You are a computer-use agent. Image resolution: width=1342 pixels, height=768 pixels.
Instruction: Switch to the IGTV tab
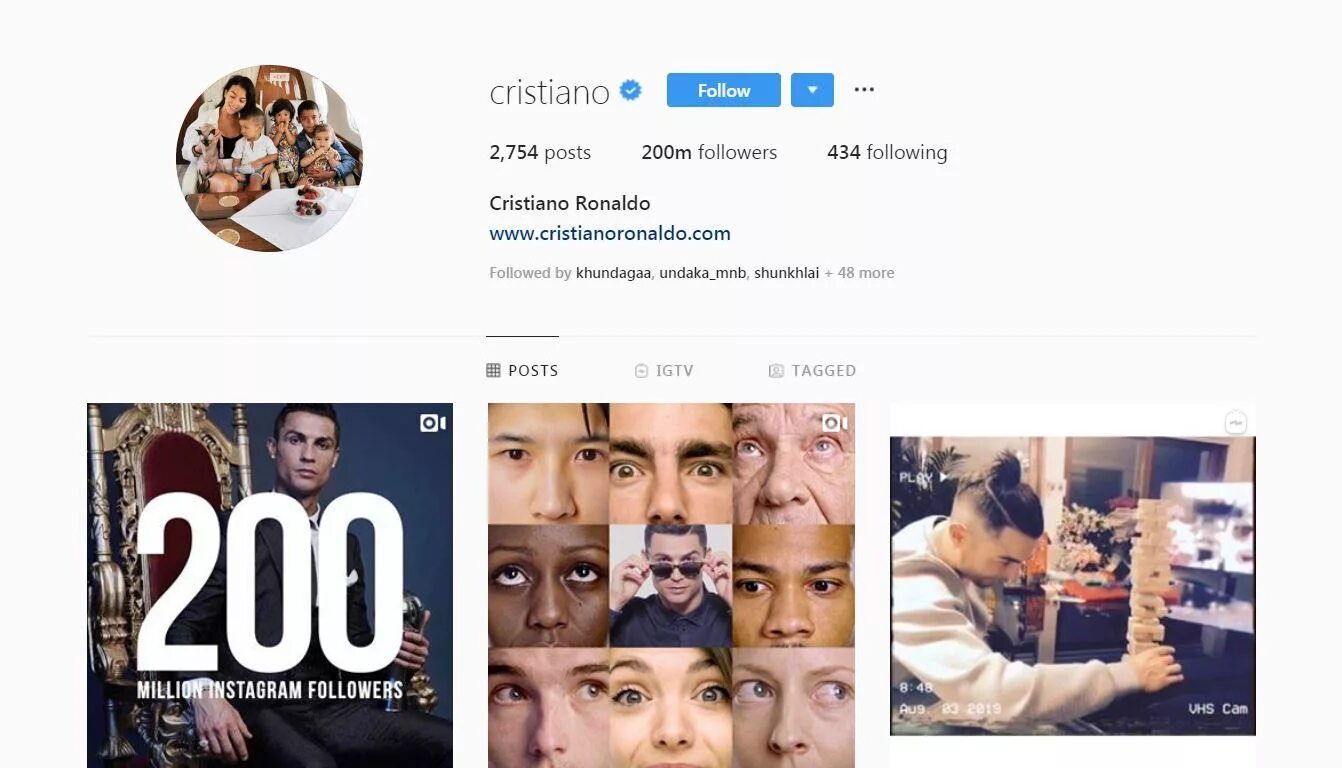pyautogui.click(x=664, y=371)
